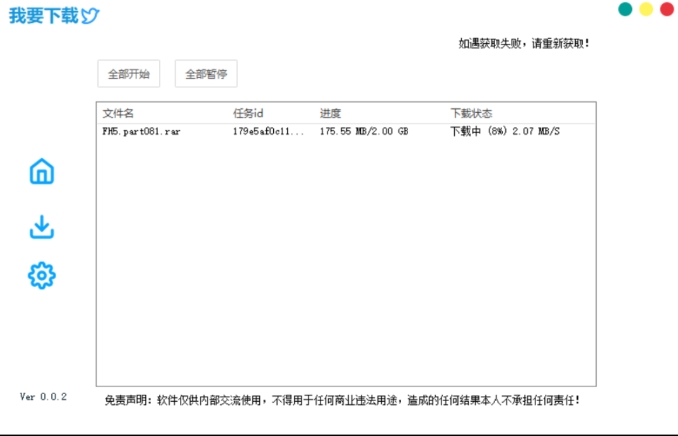Select the FH5.part081.rar file row
678x436 pixels.
(x=141, y=131)
